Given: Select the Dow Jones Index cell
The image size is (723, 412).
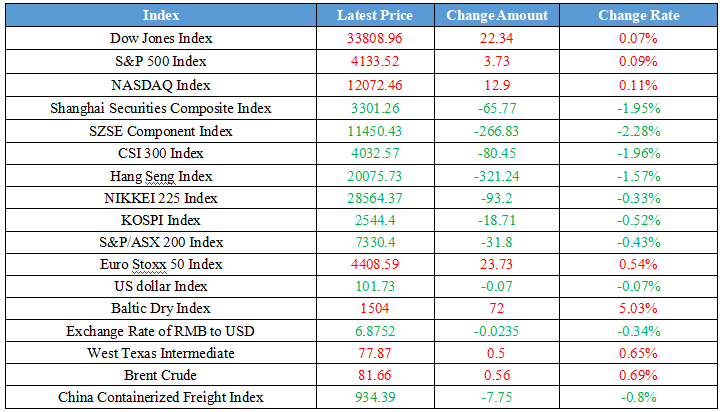Looking at the screenshot, I should [x=162, y=38].
